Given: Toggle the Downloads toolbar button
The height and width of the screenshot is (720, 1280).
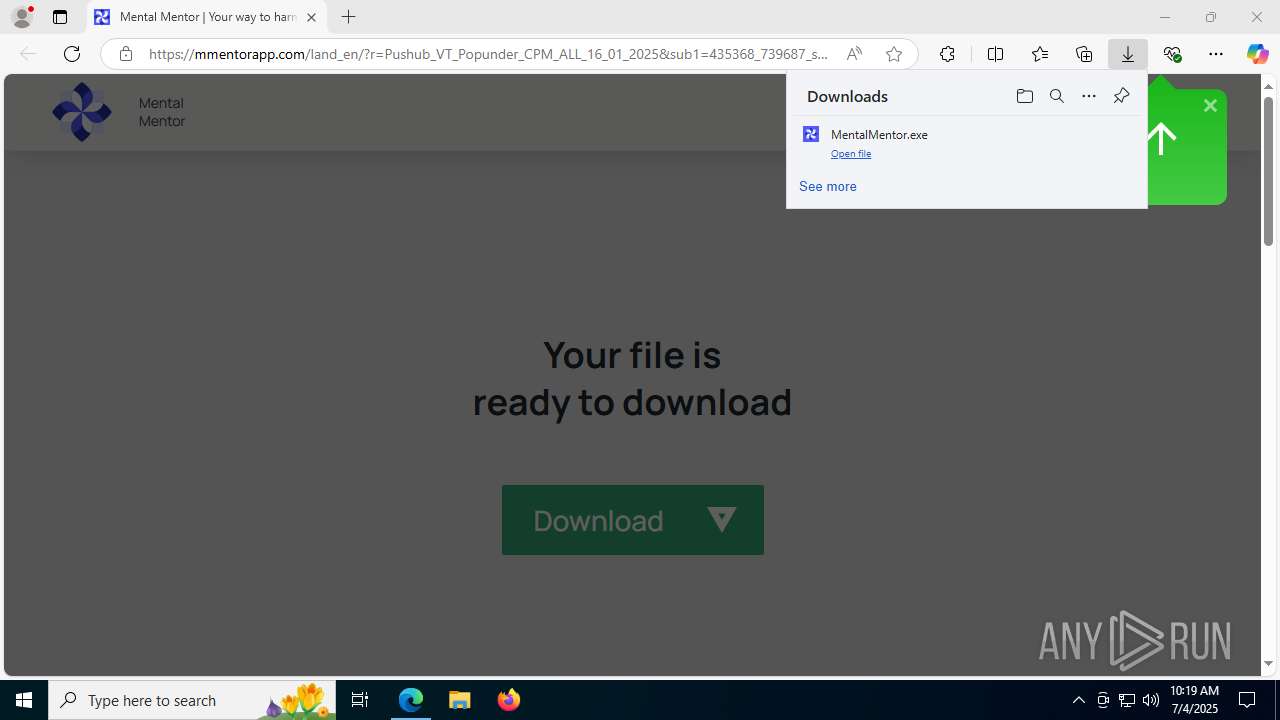Looking at the screenshot, I should (1128, 54).
